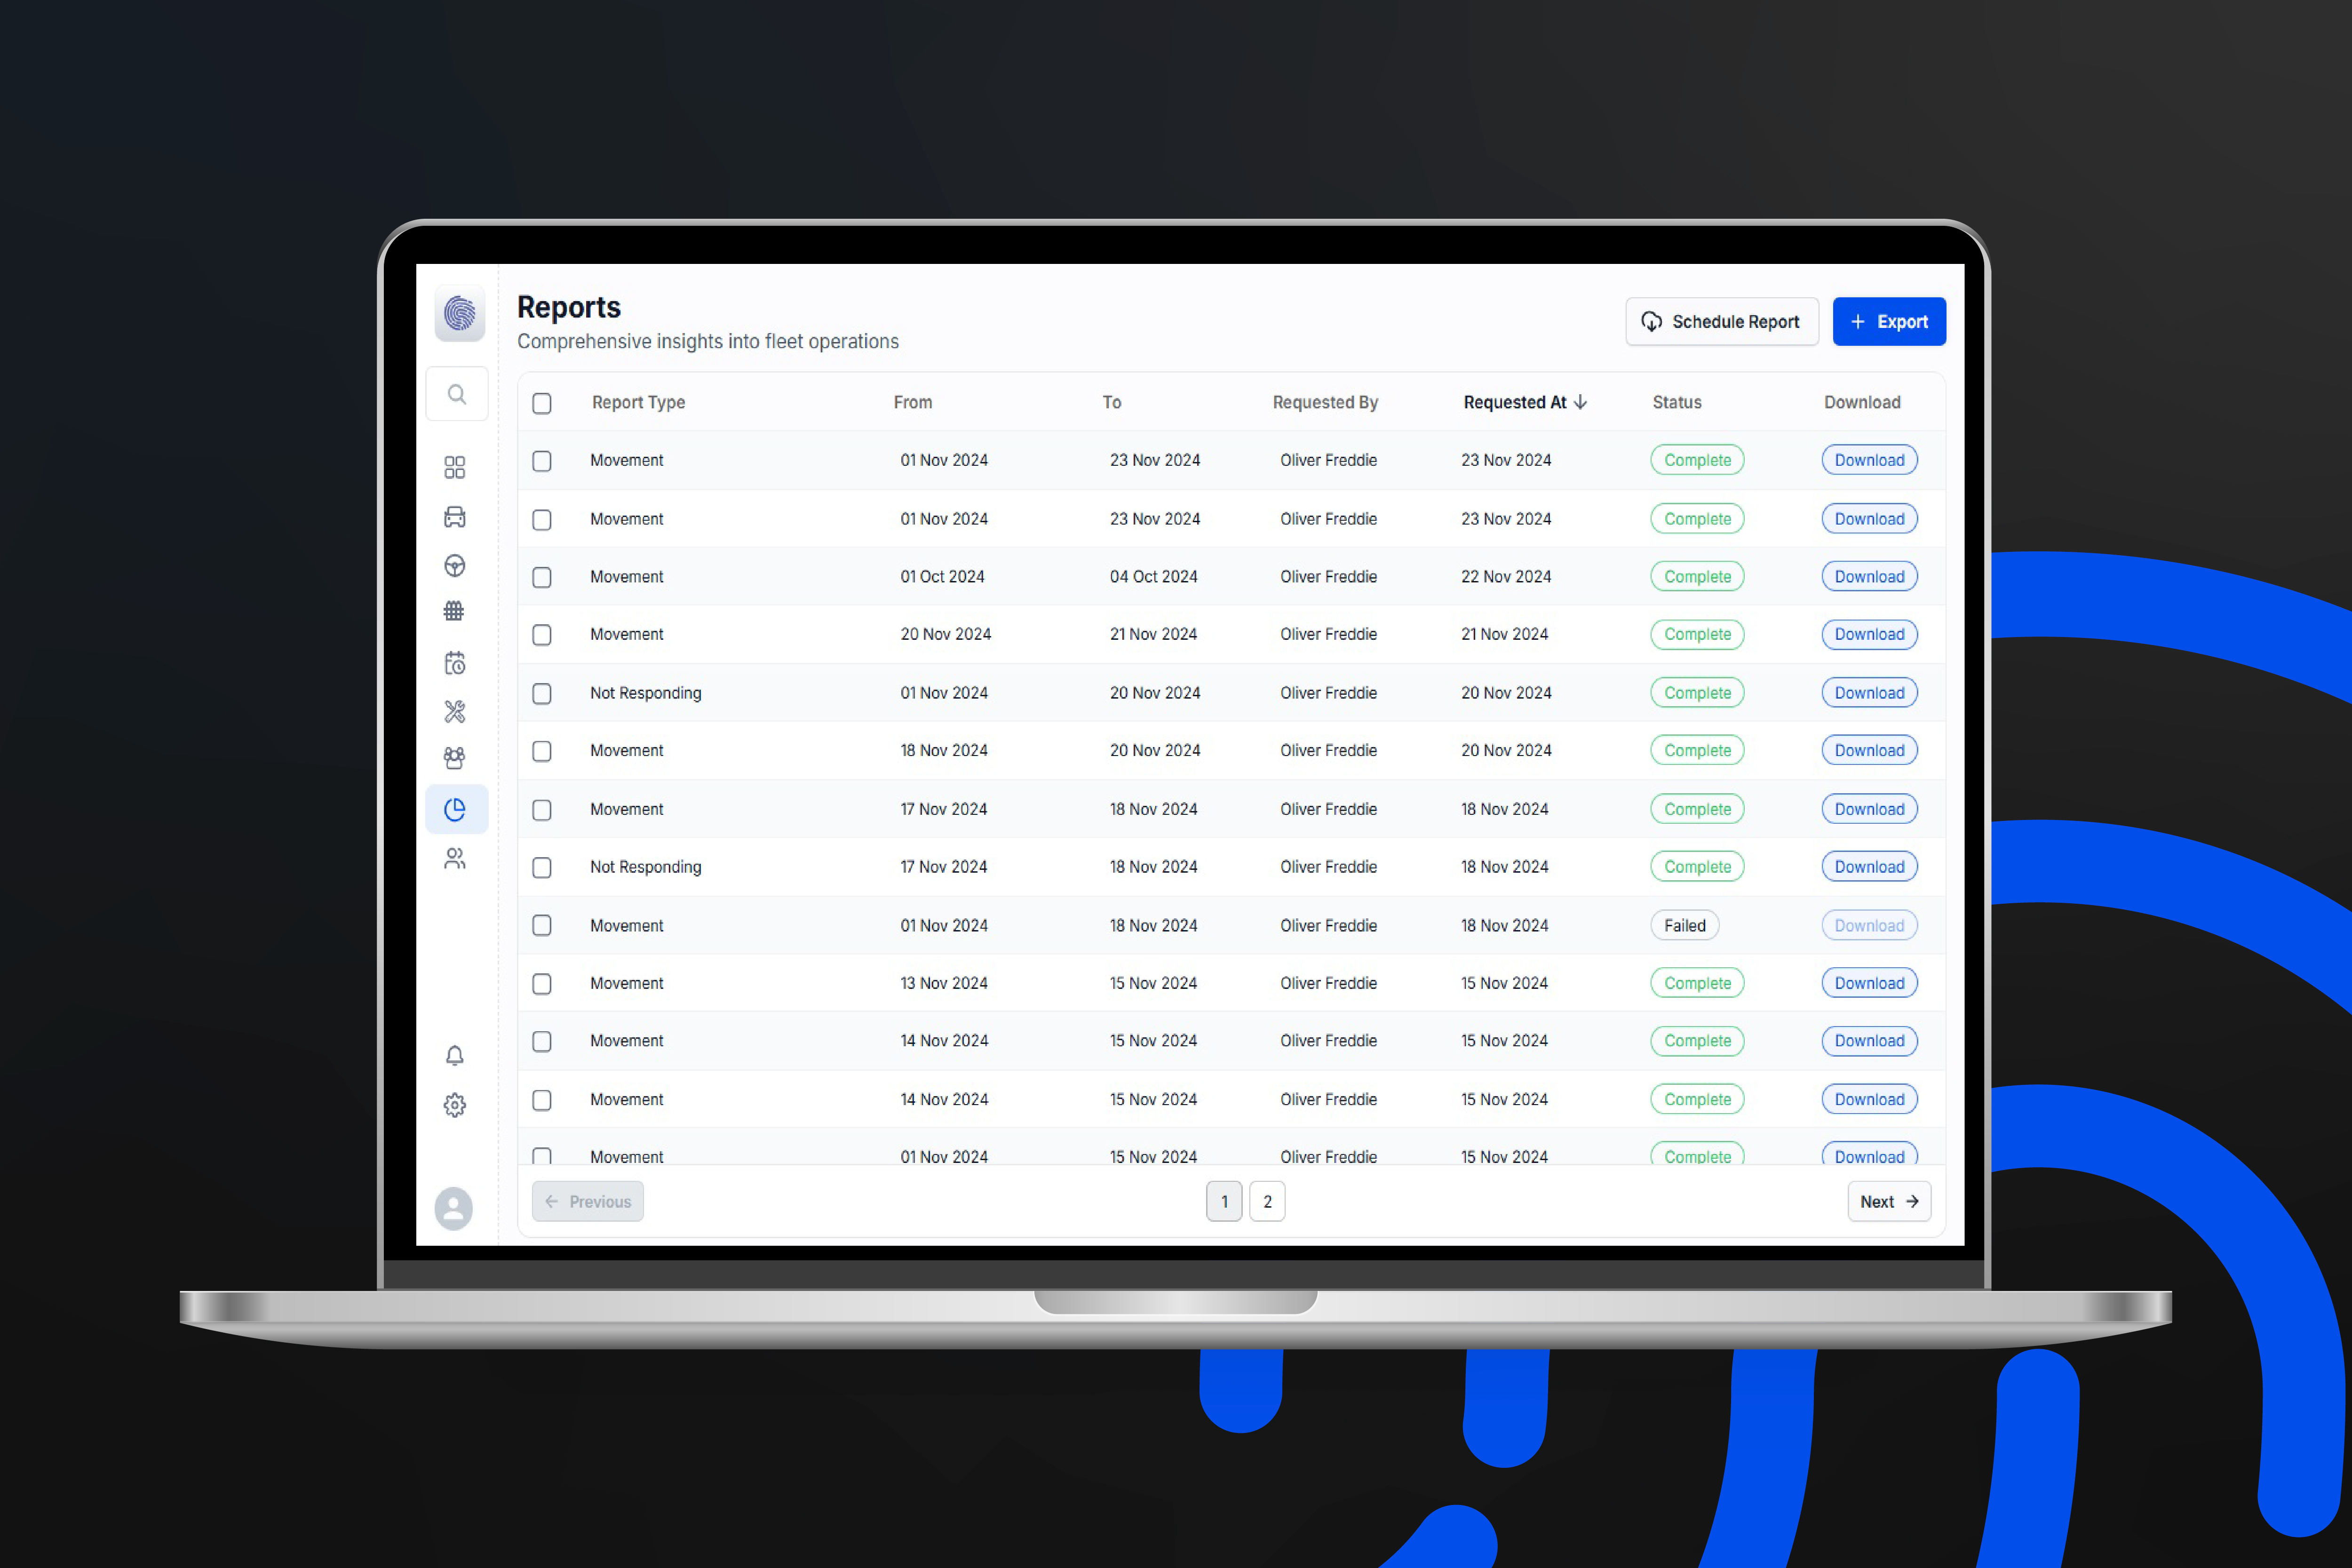Go to dashboard grid icon
2352x1568 pixels.
[x=455, y=467]
